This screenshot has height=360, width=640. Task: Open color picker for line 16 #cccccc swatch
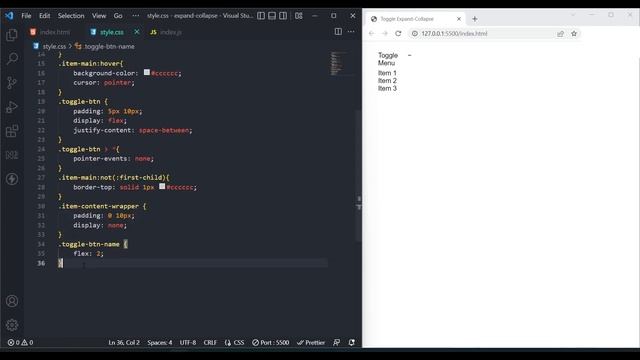147,72
